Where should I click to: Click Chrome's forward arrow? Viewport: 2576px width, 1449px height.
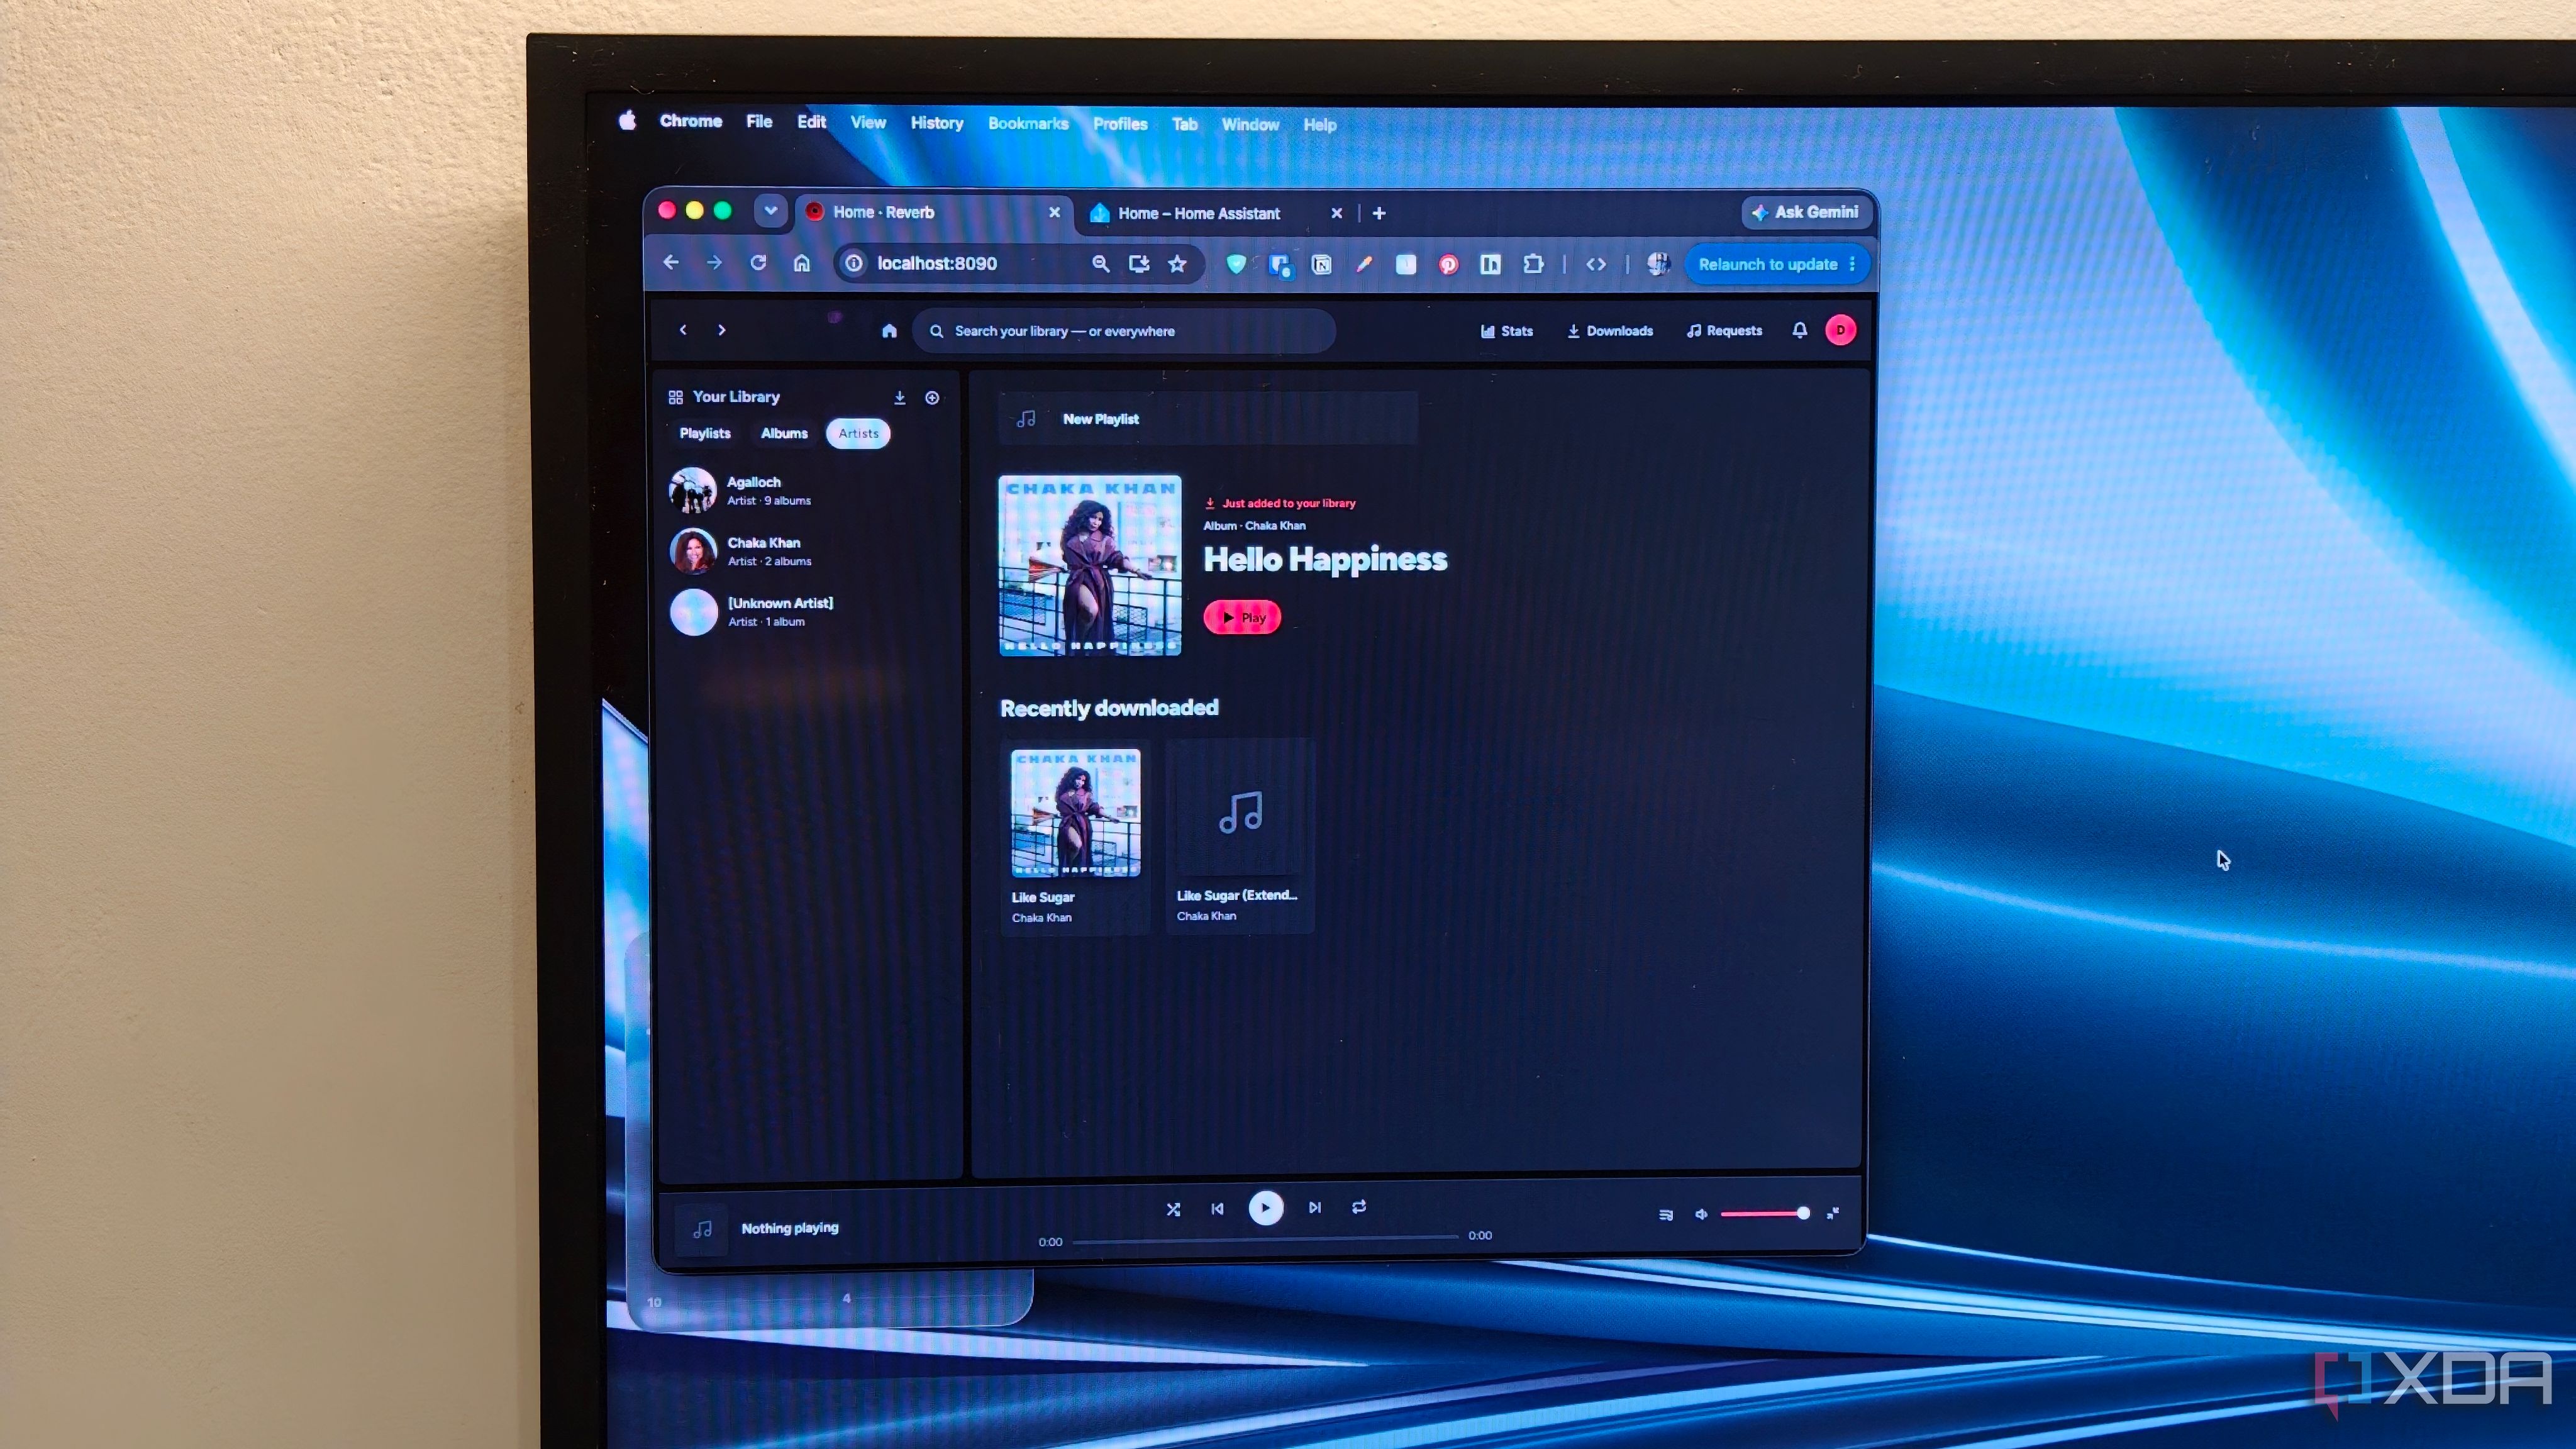click(714, 263)
